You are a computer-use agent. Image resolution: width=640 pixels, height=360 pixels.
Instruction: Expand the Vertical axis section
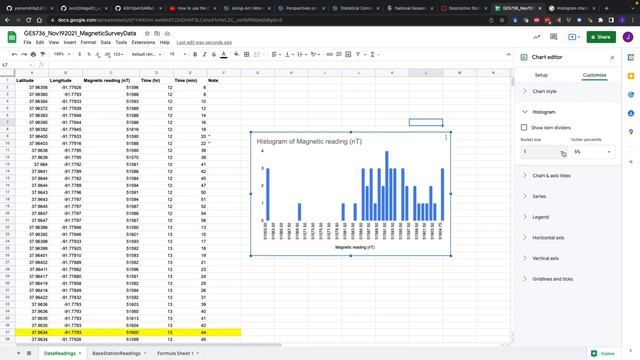[568, 258]
